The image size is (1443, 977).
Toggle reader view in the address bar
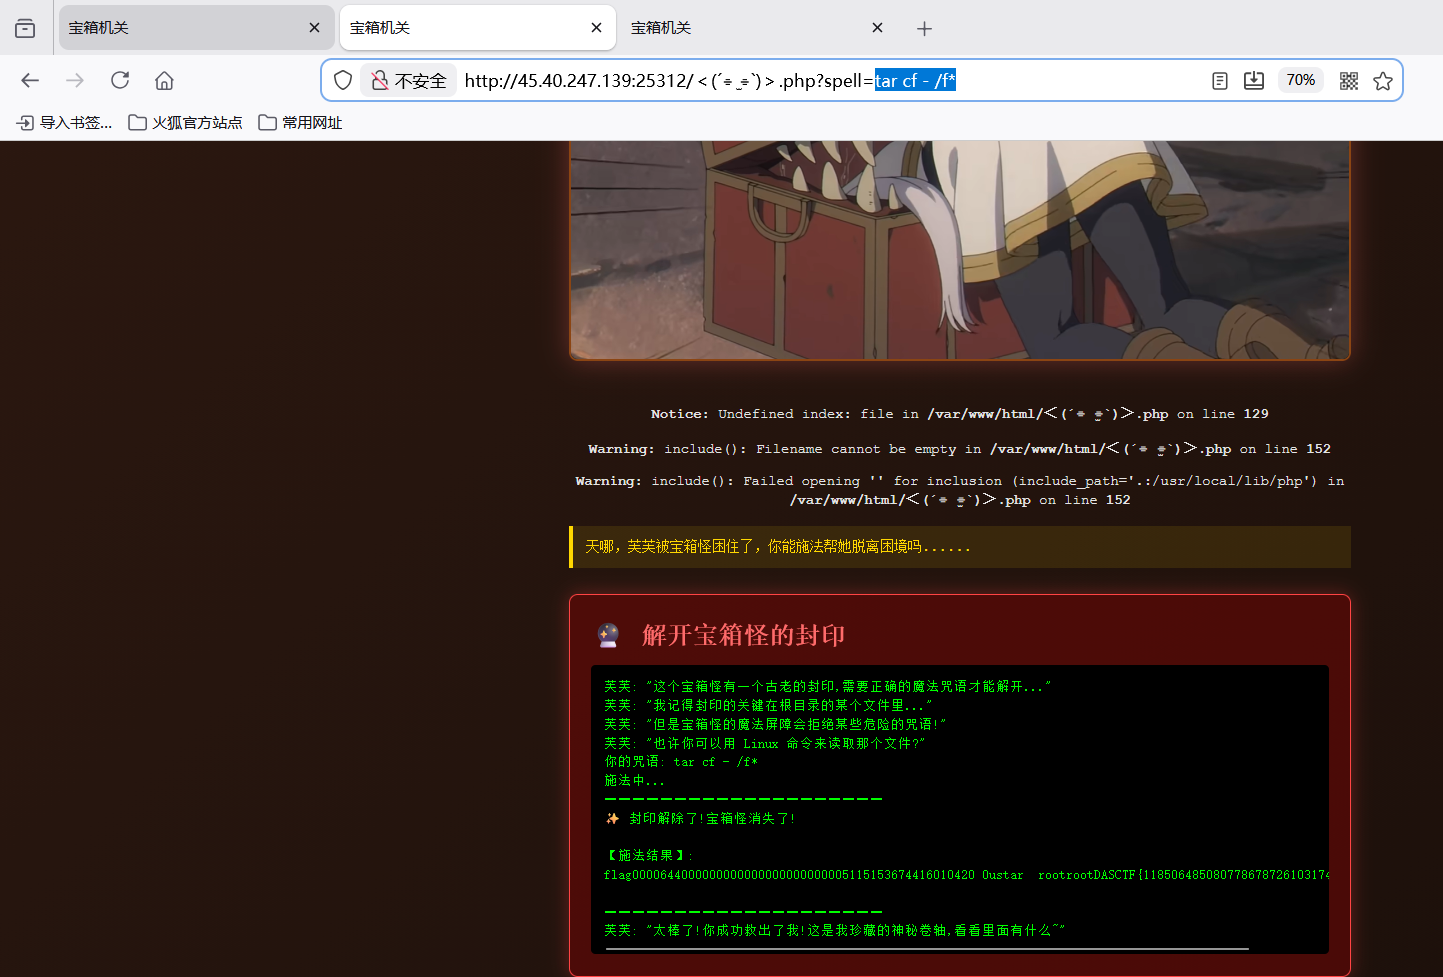point(1220,80)
